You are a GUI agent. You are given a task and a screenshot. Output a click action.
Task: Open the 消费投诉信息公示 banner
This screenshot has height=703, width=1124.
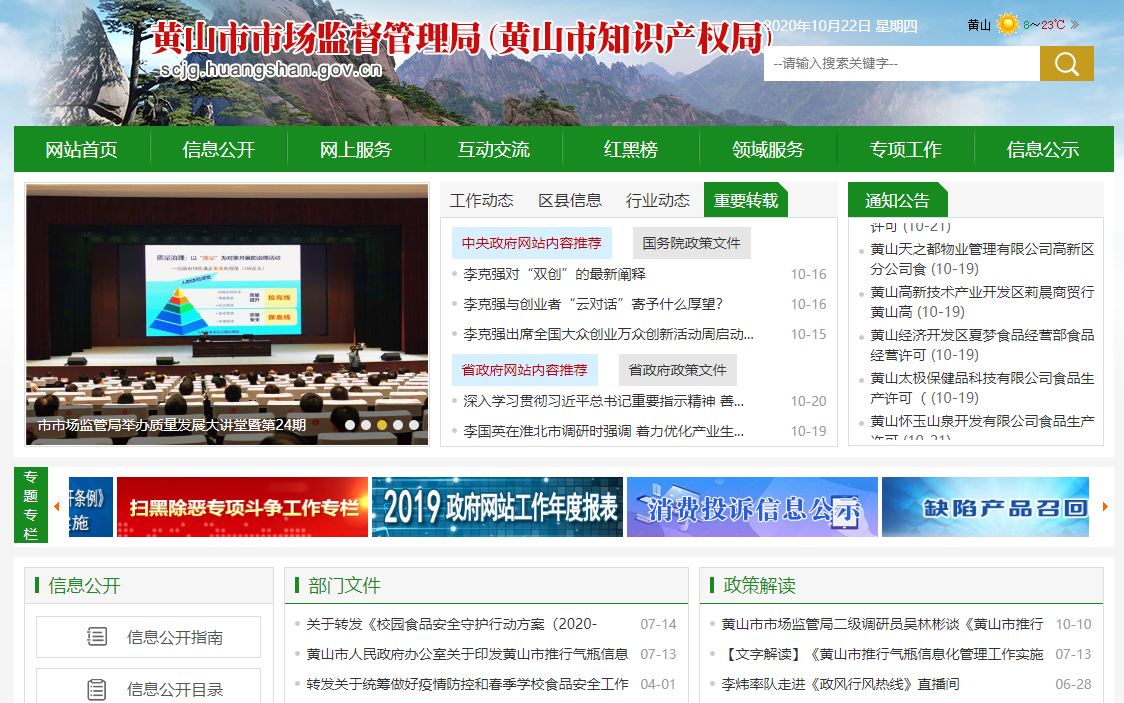coord(752,507)
